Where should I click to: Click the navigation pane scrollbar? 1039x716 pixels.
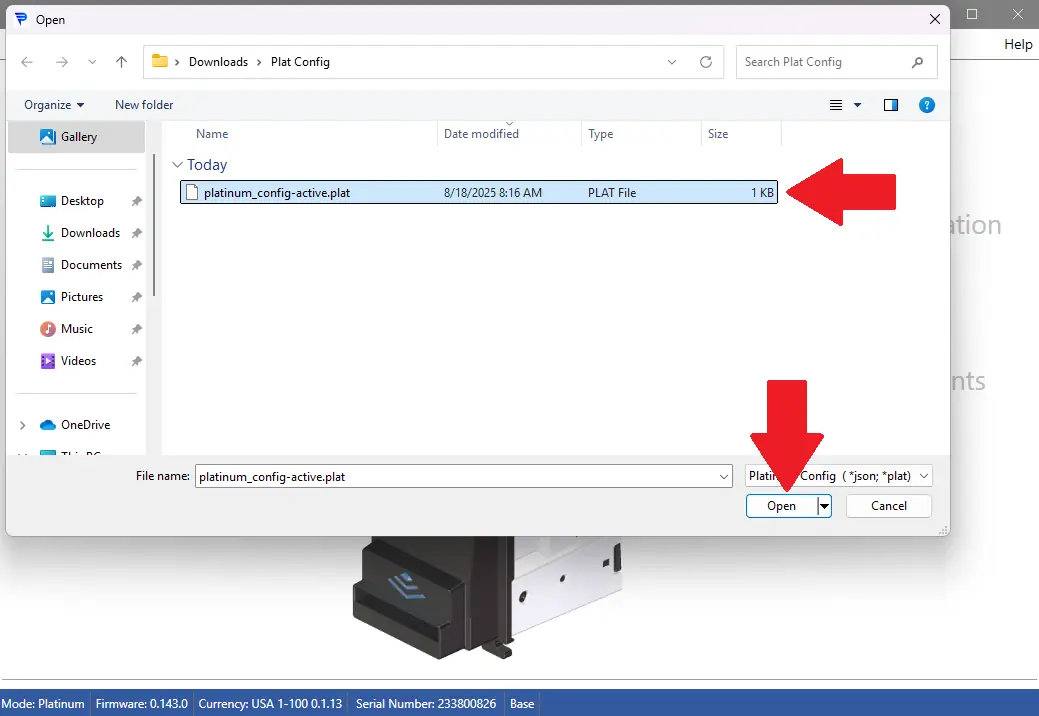click(x=154, y=225)
